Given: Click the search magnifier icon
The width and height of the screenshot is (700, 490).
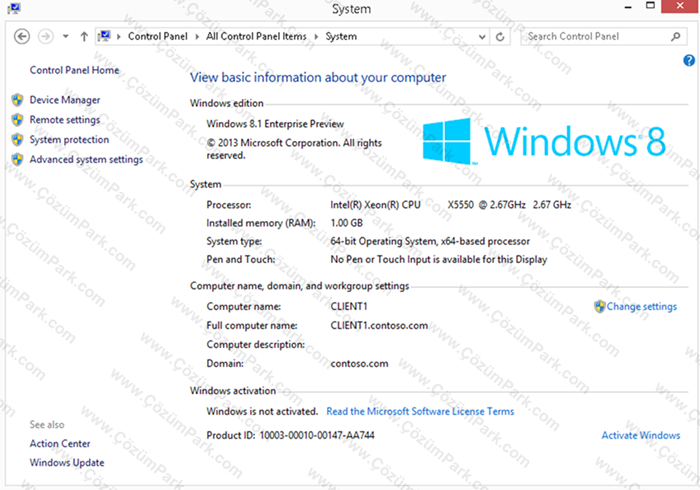Looking at the screenshot, I should pos(676,37).
